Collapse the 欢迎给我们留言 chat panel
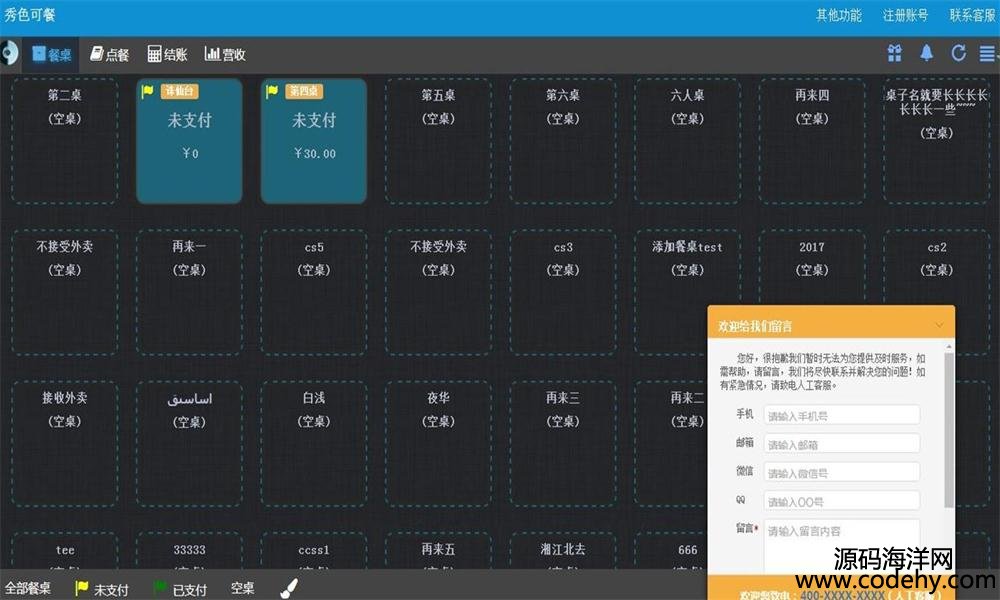 939,325
